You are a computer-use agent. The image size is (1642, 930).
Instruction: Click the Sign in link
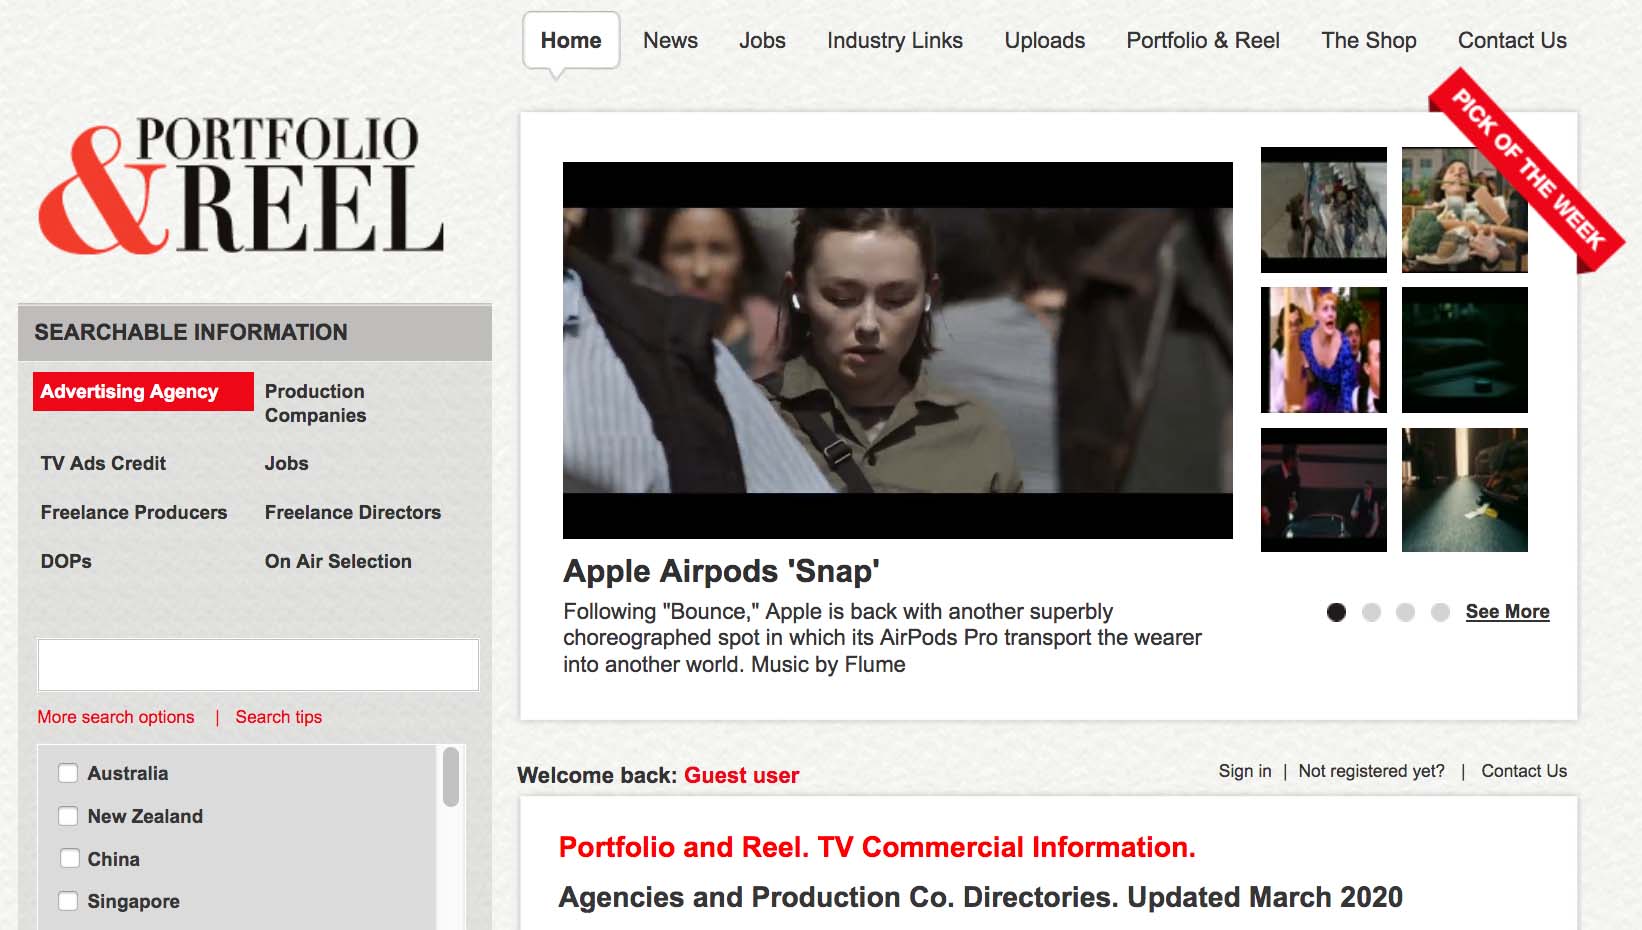pyautogui.click(x=1245, y=771)
